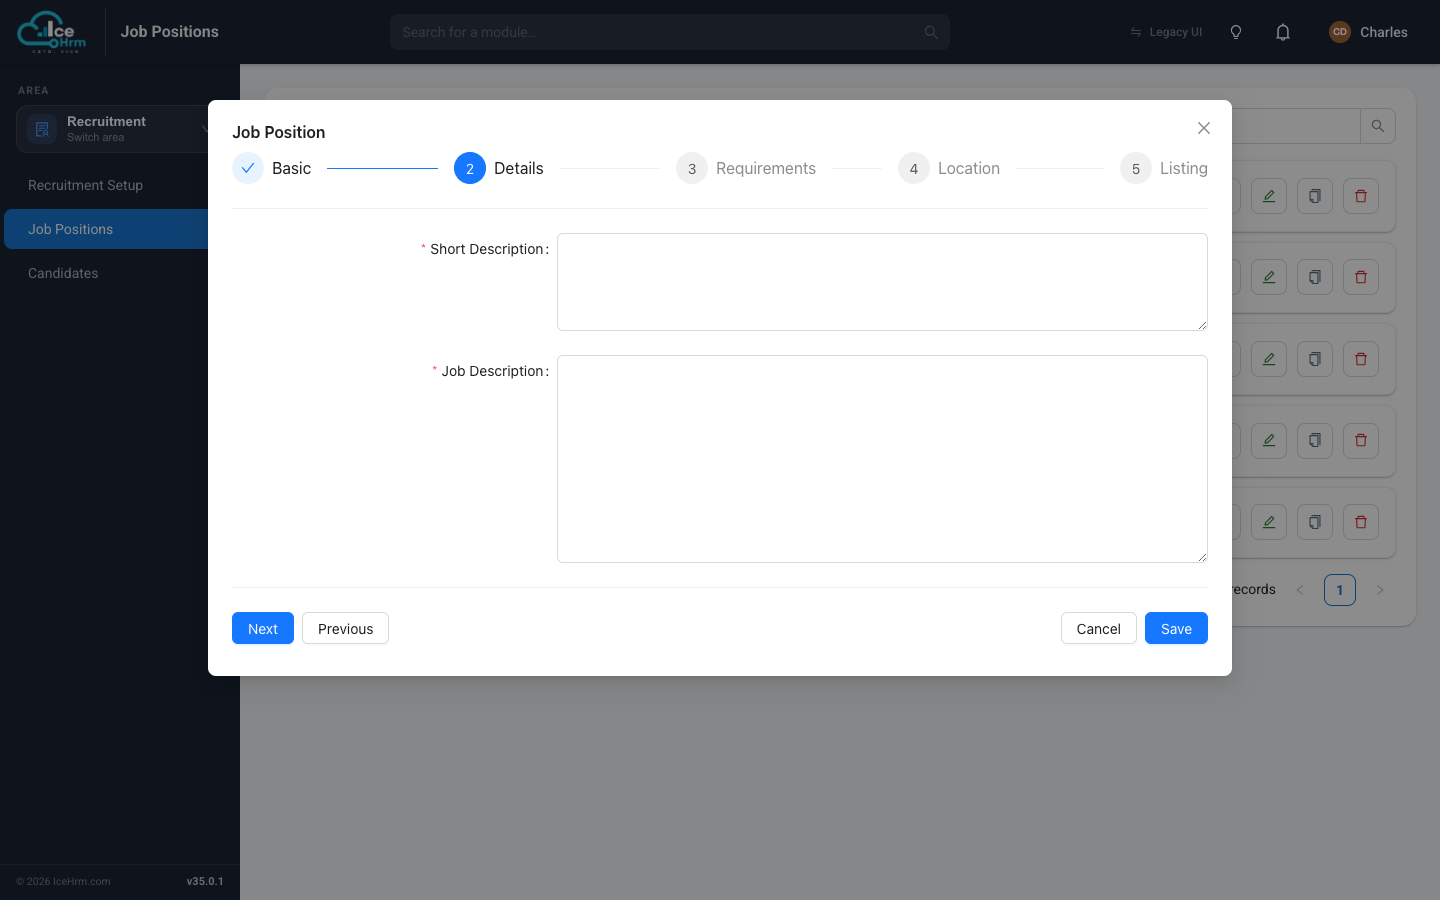Click the last row's red trash icon
1440x900 pixels.
point(1361,522)
